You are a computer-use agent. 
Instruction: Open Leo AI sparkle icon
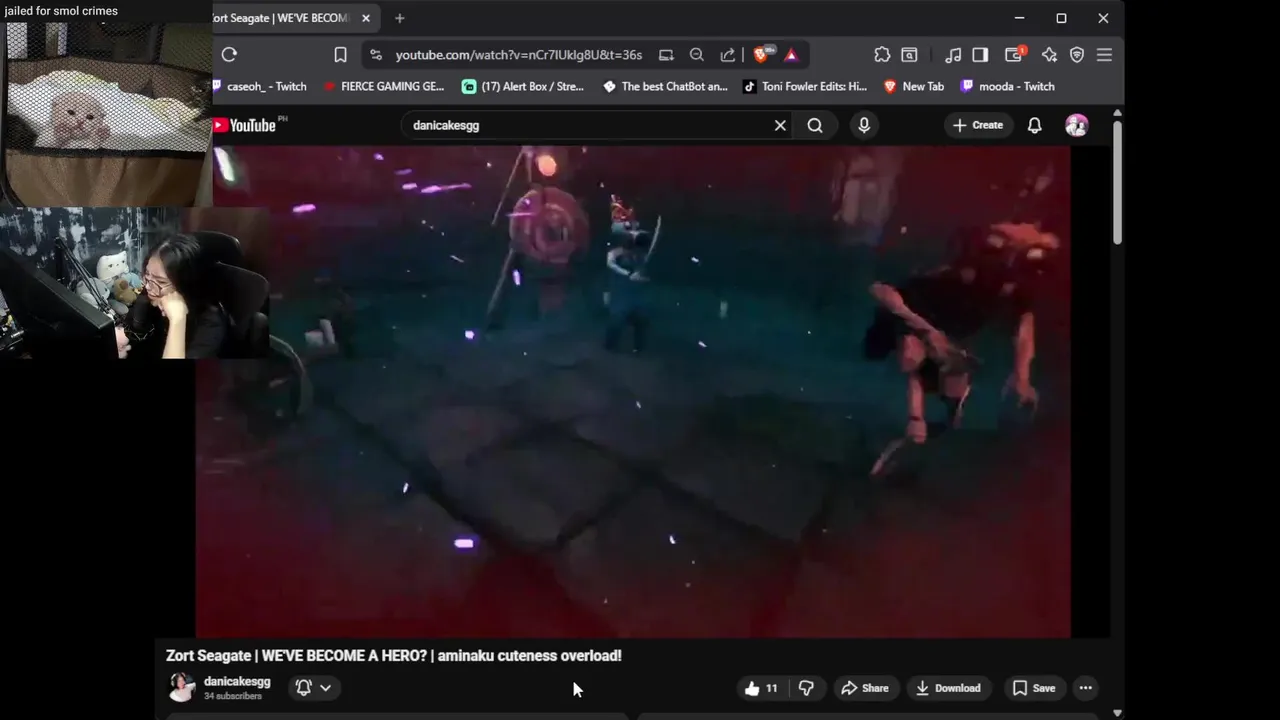tap(1049, 55)
